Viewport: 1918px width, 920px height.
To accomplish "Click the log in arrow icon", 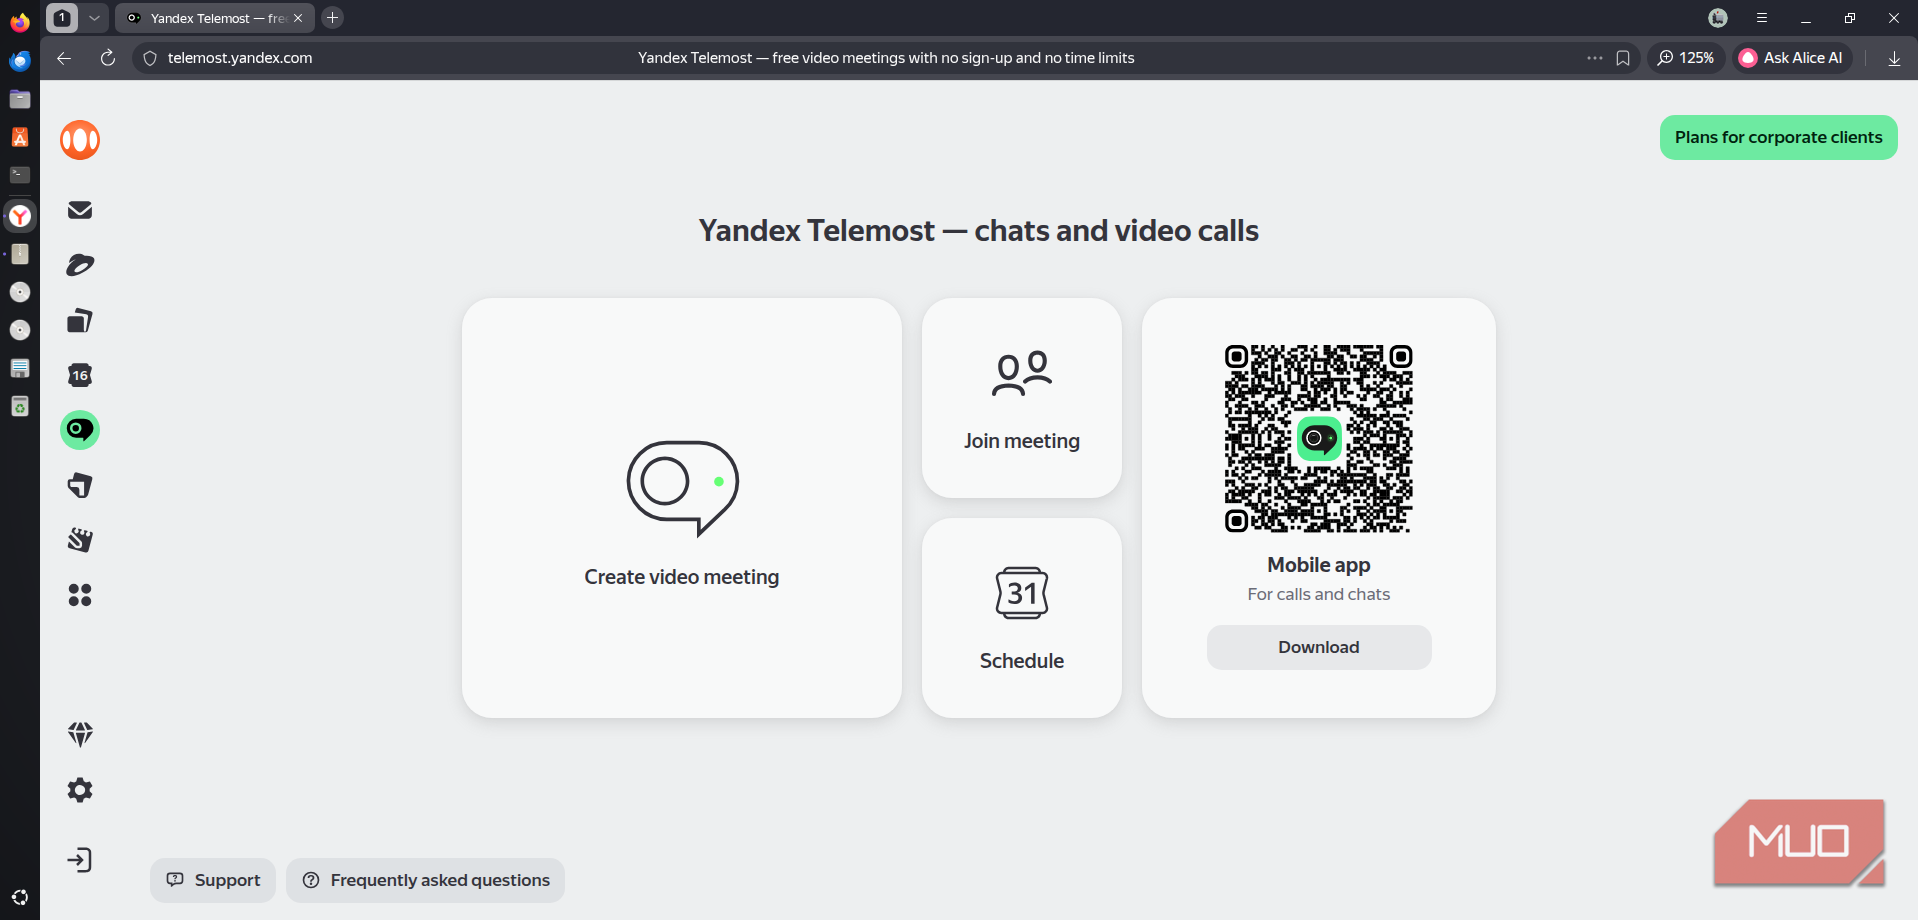I will pyautogui.click(x=80, y=860).
